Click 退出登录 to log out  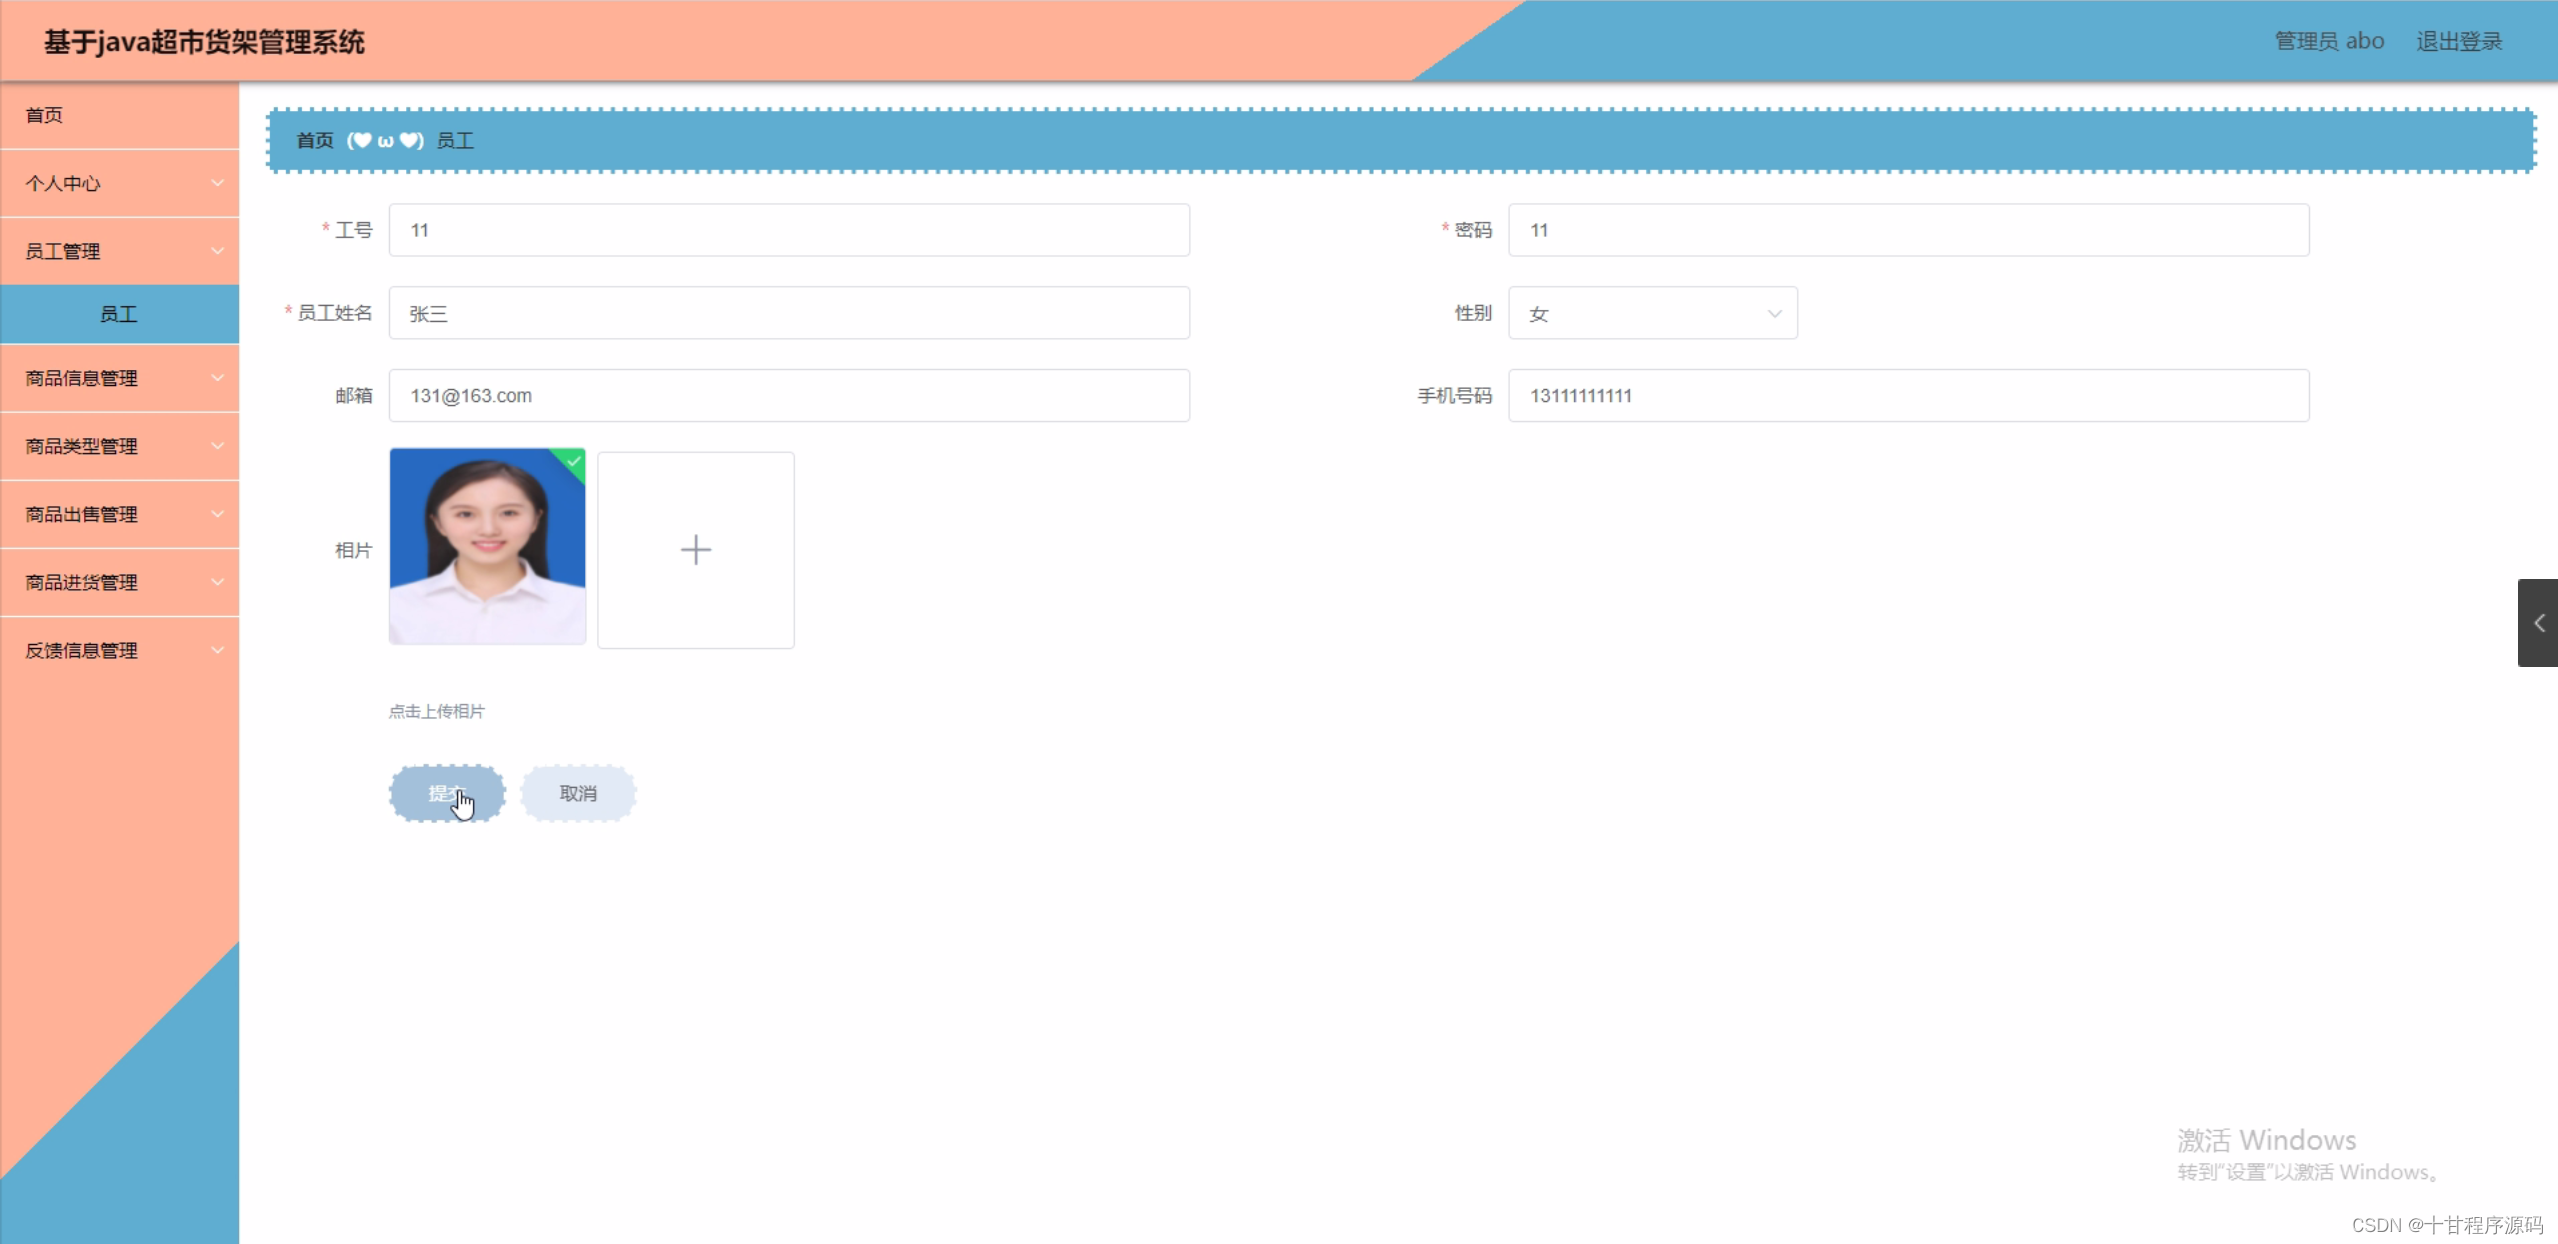point(2458,41)
